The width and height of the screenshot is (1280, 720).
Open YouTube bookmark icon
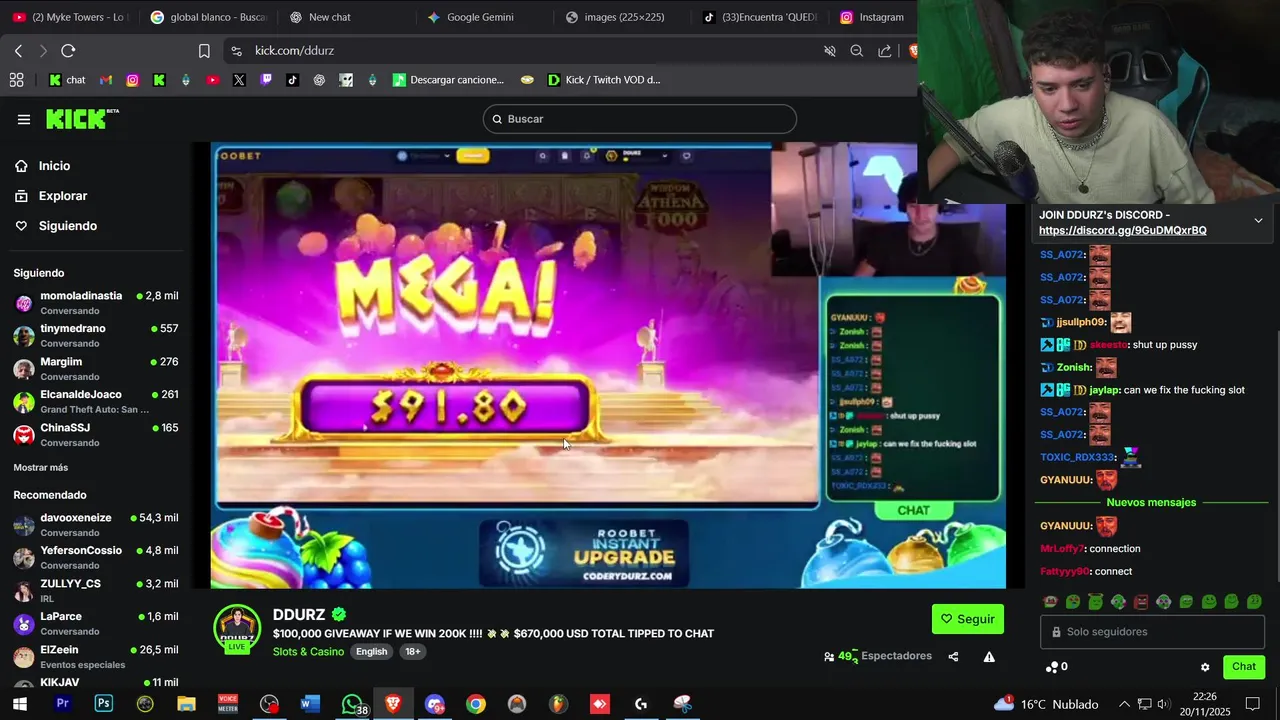[212, 80]
